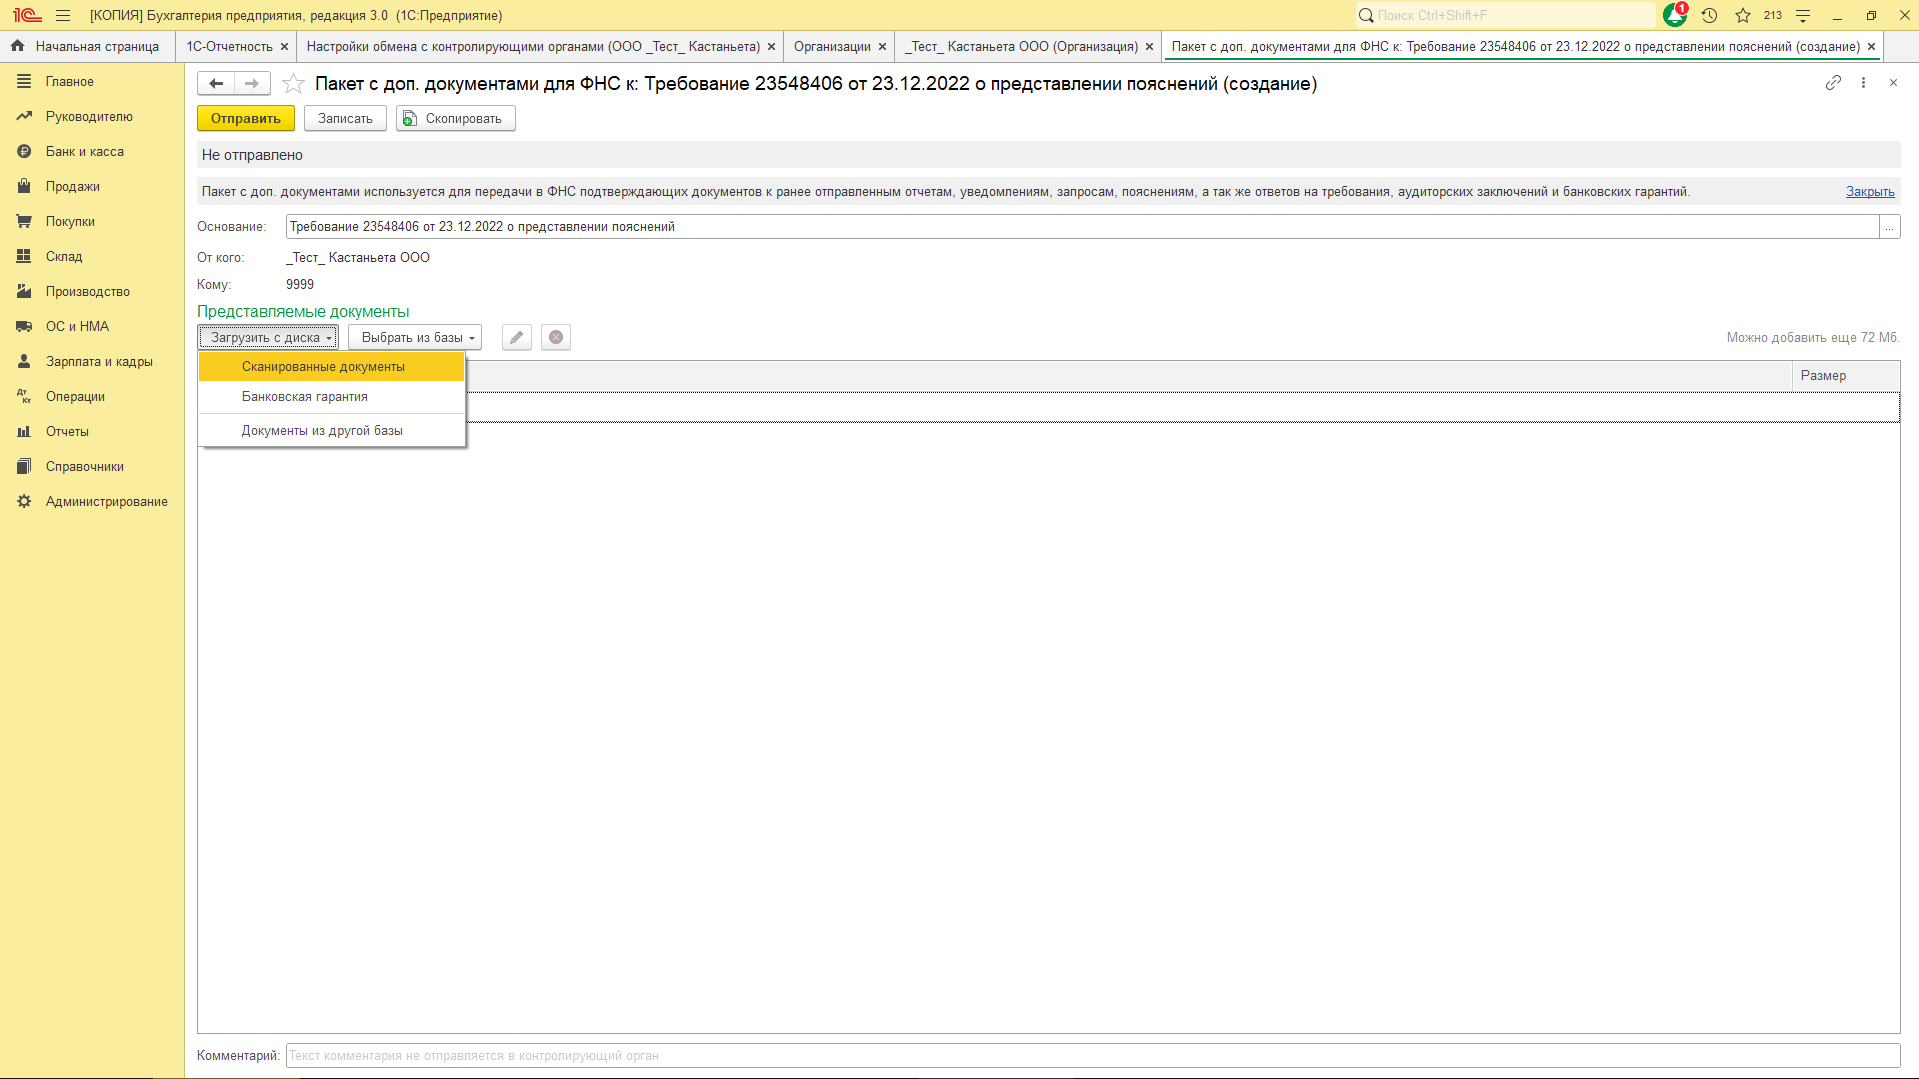Click the delete document icon
This screenshot has width=1919, height=1079.
556,338
